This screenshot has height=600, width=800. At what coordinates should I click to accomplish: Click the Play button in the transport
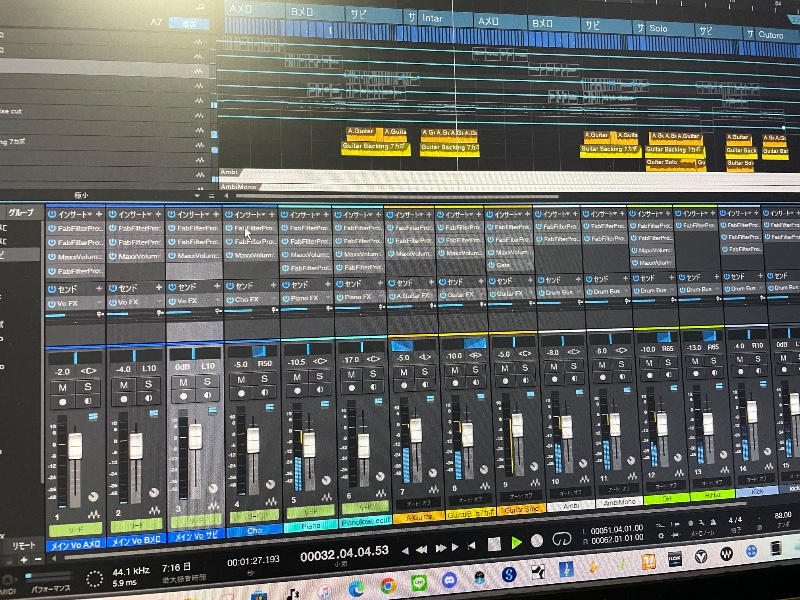point(517,542)
